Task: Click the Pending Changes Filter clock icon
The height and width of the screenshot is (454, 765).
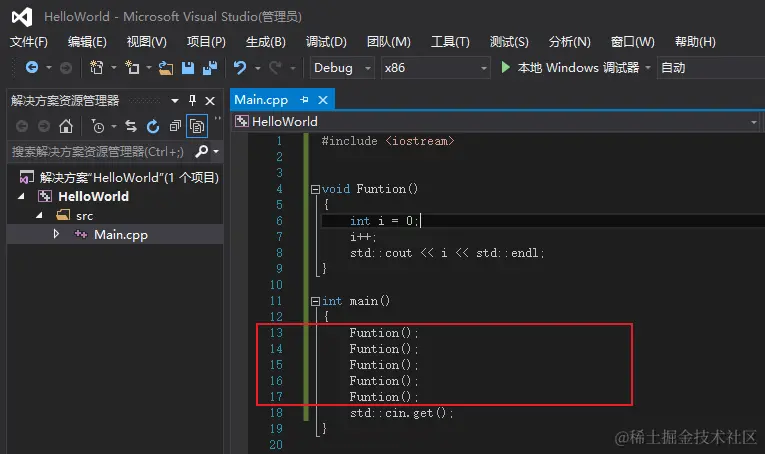Action: pyautogui.click(x=98, y=127)
